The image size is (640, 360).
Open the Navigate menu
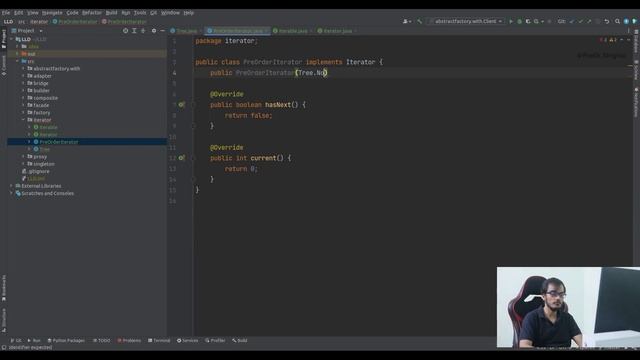(52, 13)
